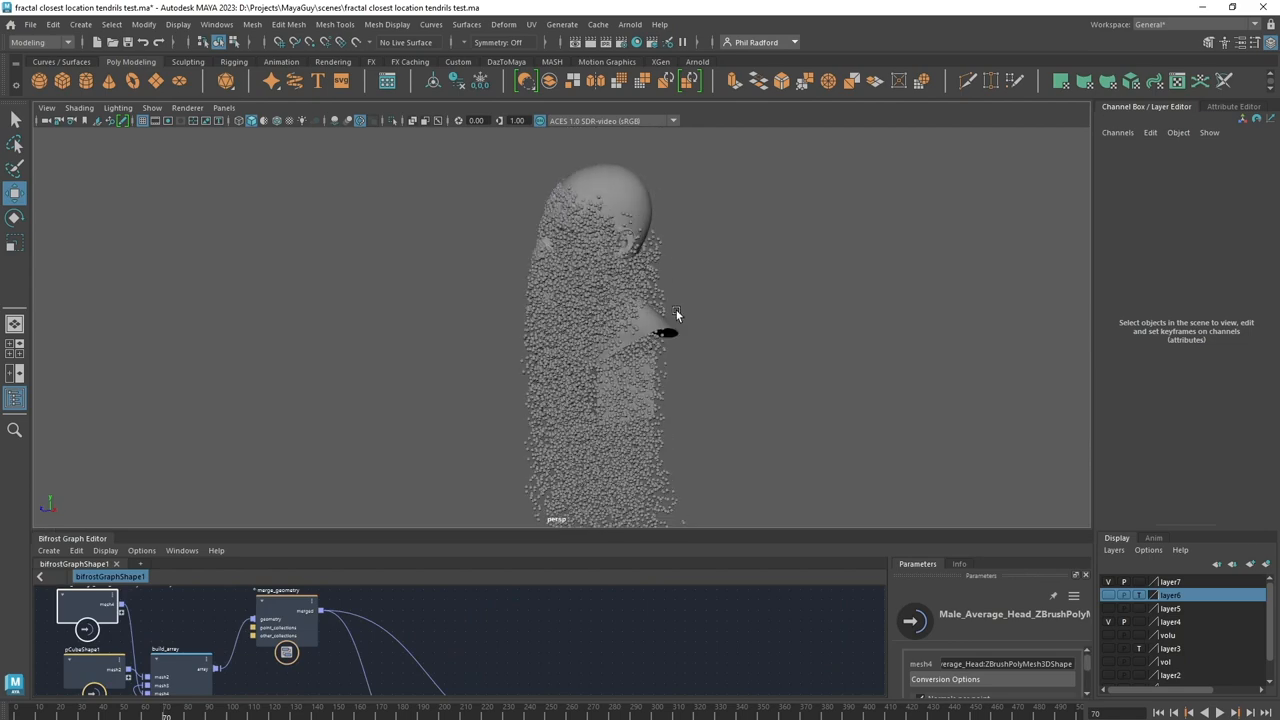Select the Polygon Cube icon on the shelf

(60, 81)
